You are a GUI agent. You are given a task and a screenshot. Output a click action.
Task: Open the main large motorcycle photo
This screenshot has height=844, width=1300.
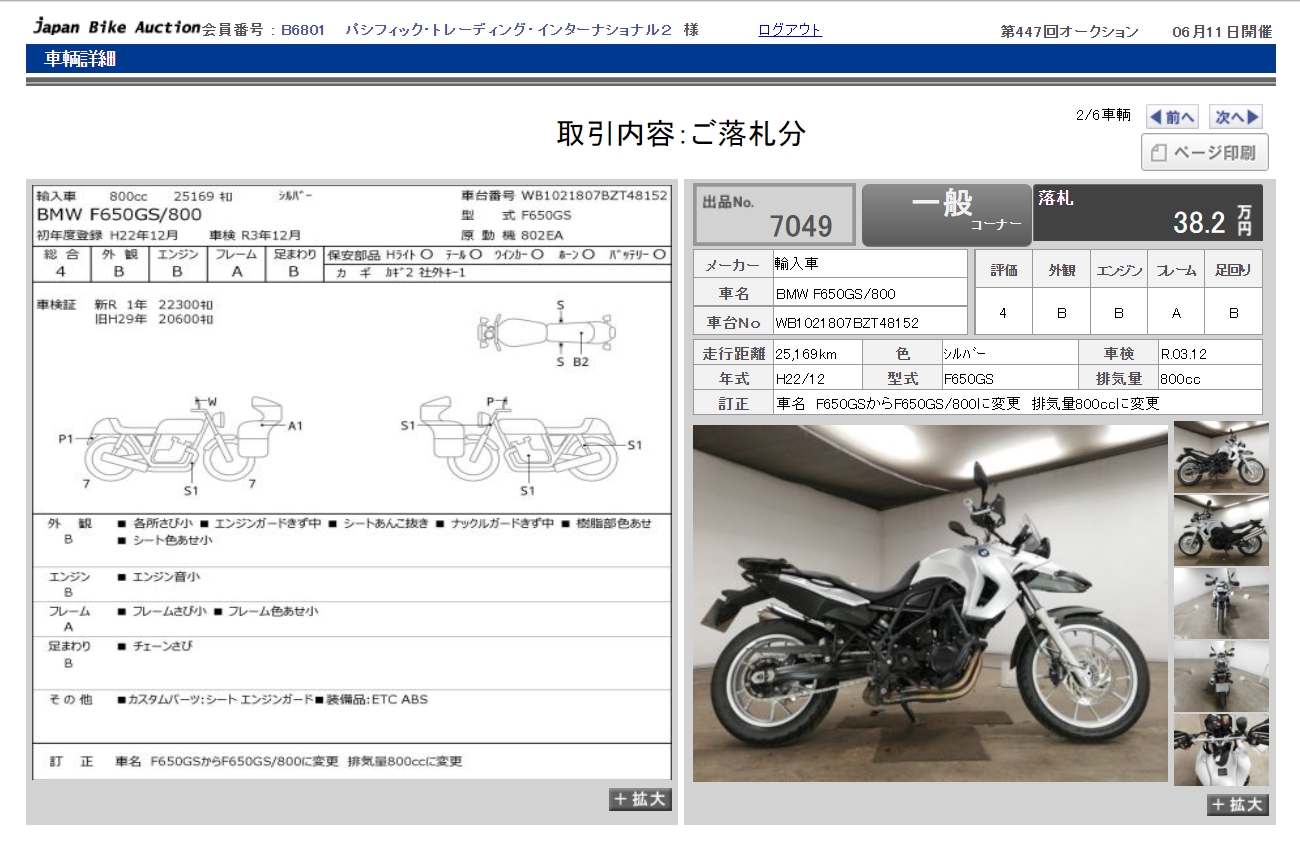[x=930, y=603]
